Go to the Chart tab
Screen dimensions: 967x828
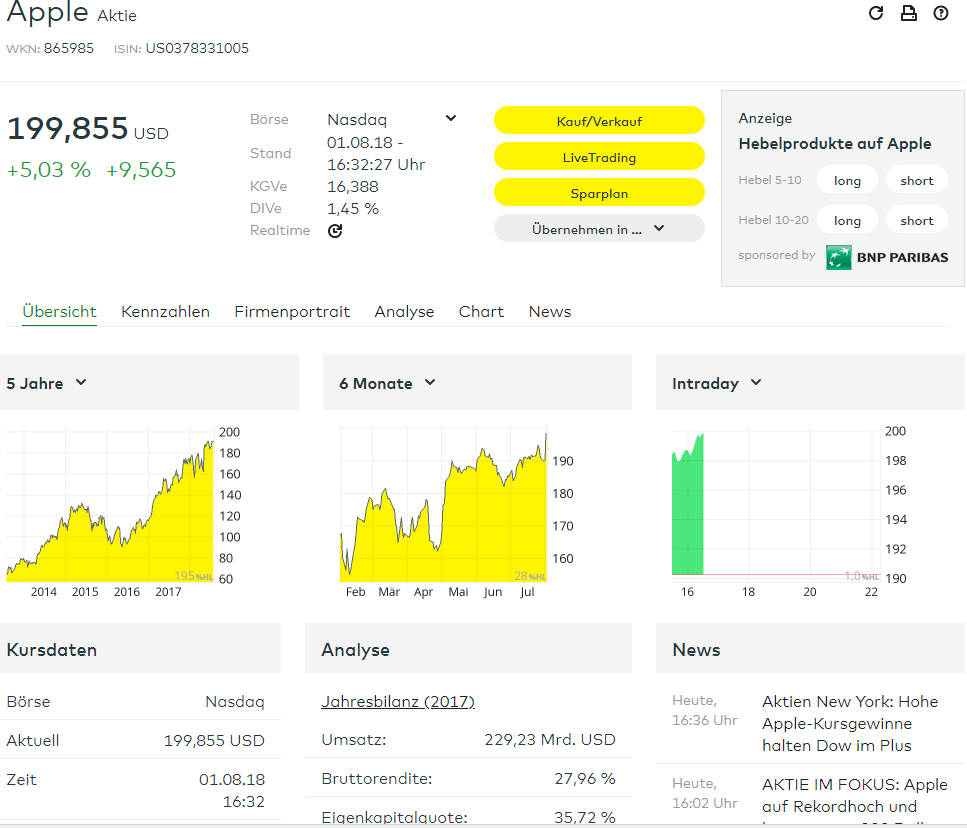coord(481,312)
